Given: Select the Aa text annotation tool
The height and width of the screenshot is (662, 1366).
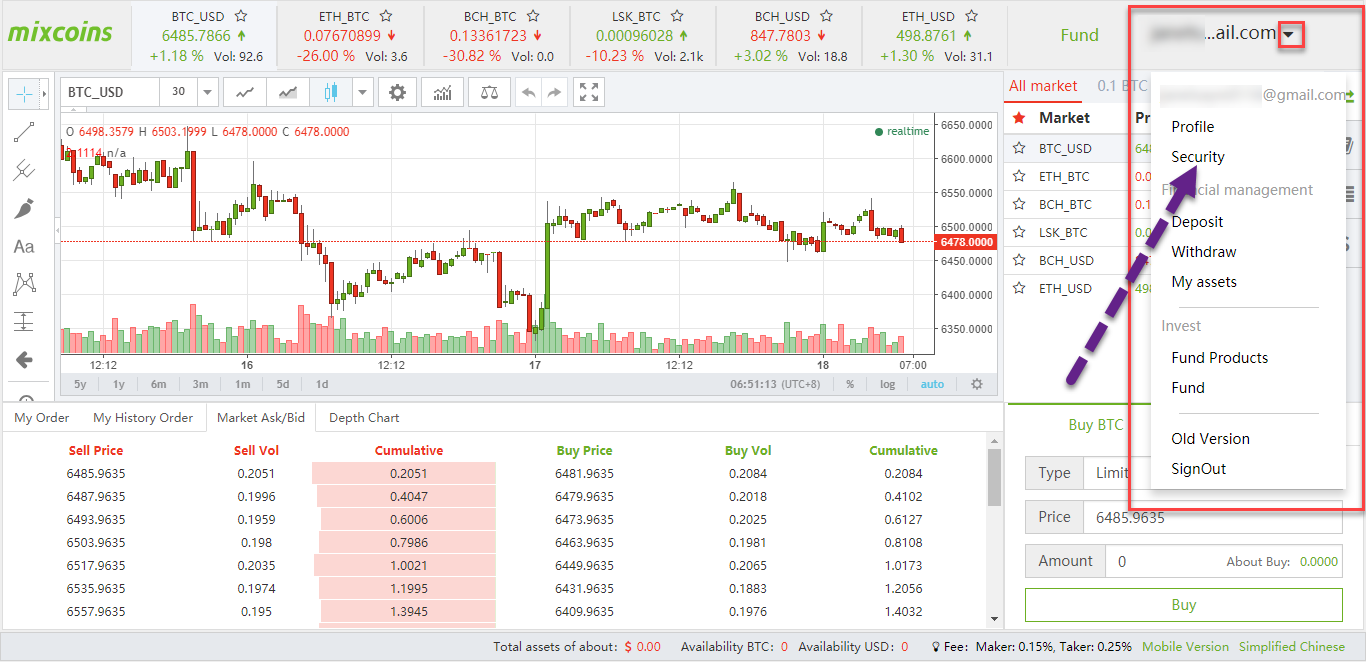Looking at the screenshot, I should (x=24, y=246).
